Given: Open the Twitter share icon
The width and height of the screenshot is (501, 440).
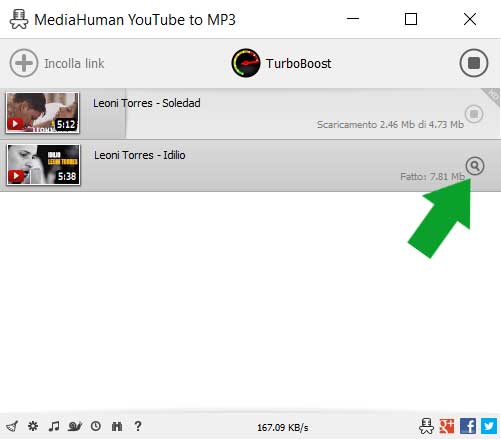Looking at the screenshot, I should tap(489, 426).
